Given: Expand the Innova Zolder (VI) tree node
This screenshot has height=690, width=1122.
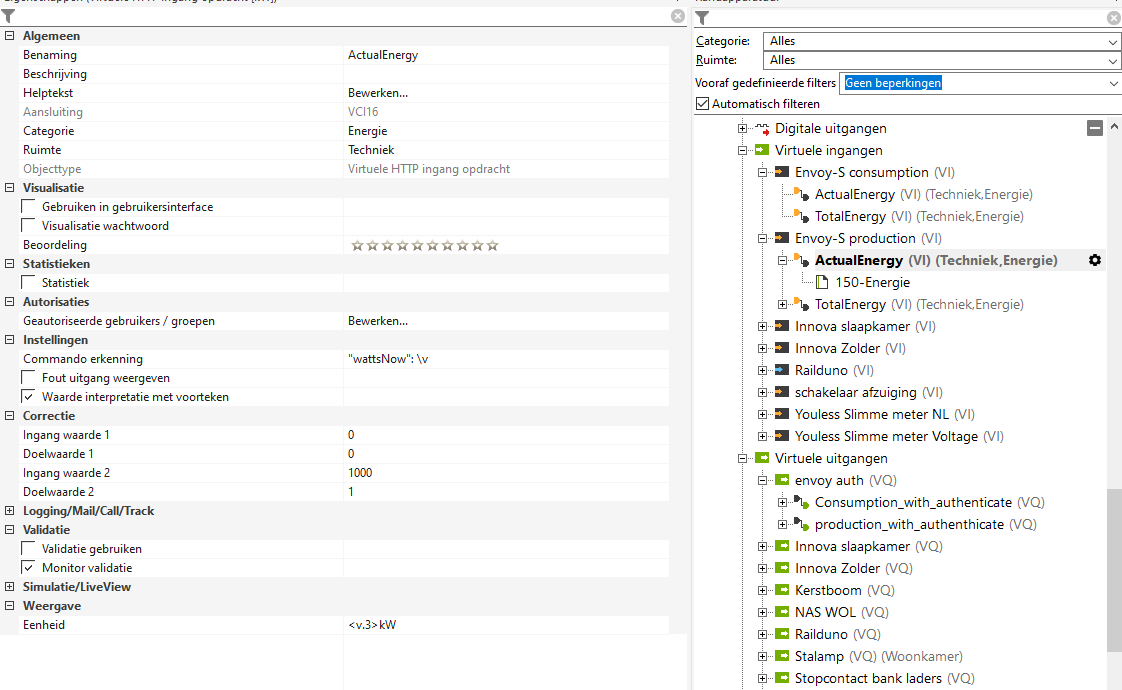Looking at the screenshot, I should pyautogui.click(x=762, y=349).
